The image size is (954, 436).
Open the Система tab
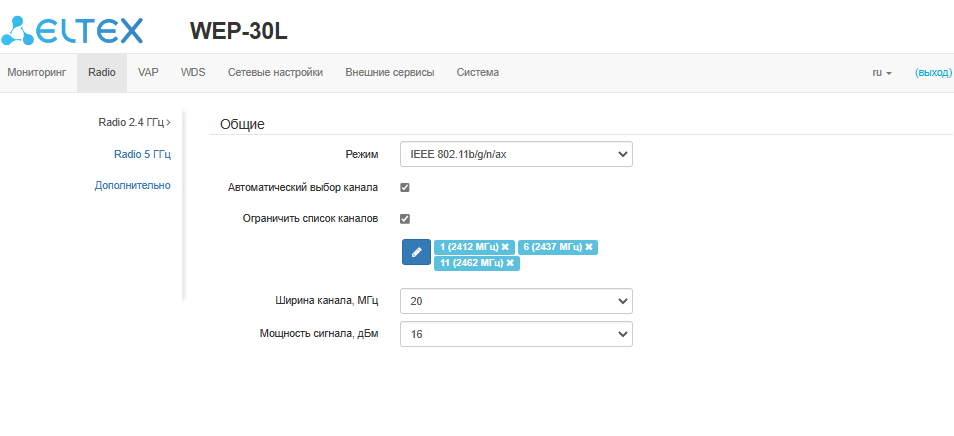(x=478, y=73)
